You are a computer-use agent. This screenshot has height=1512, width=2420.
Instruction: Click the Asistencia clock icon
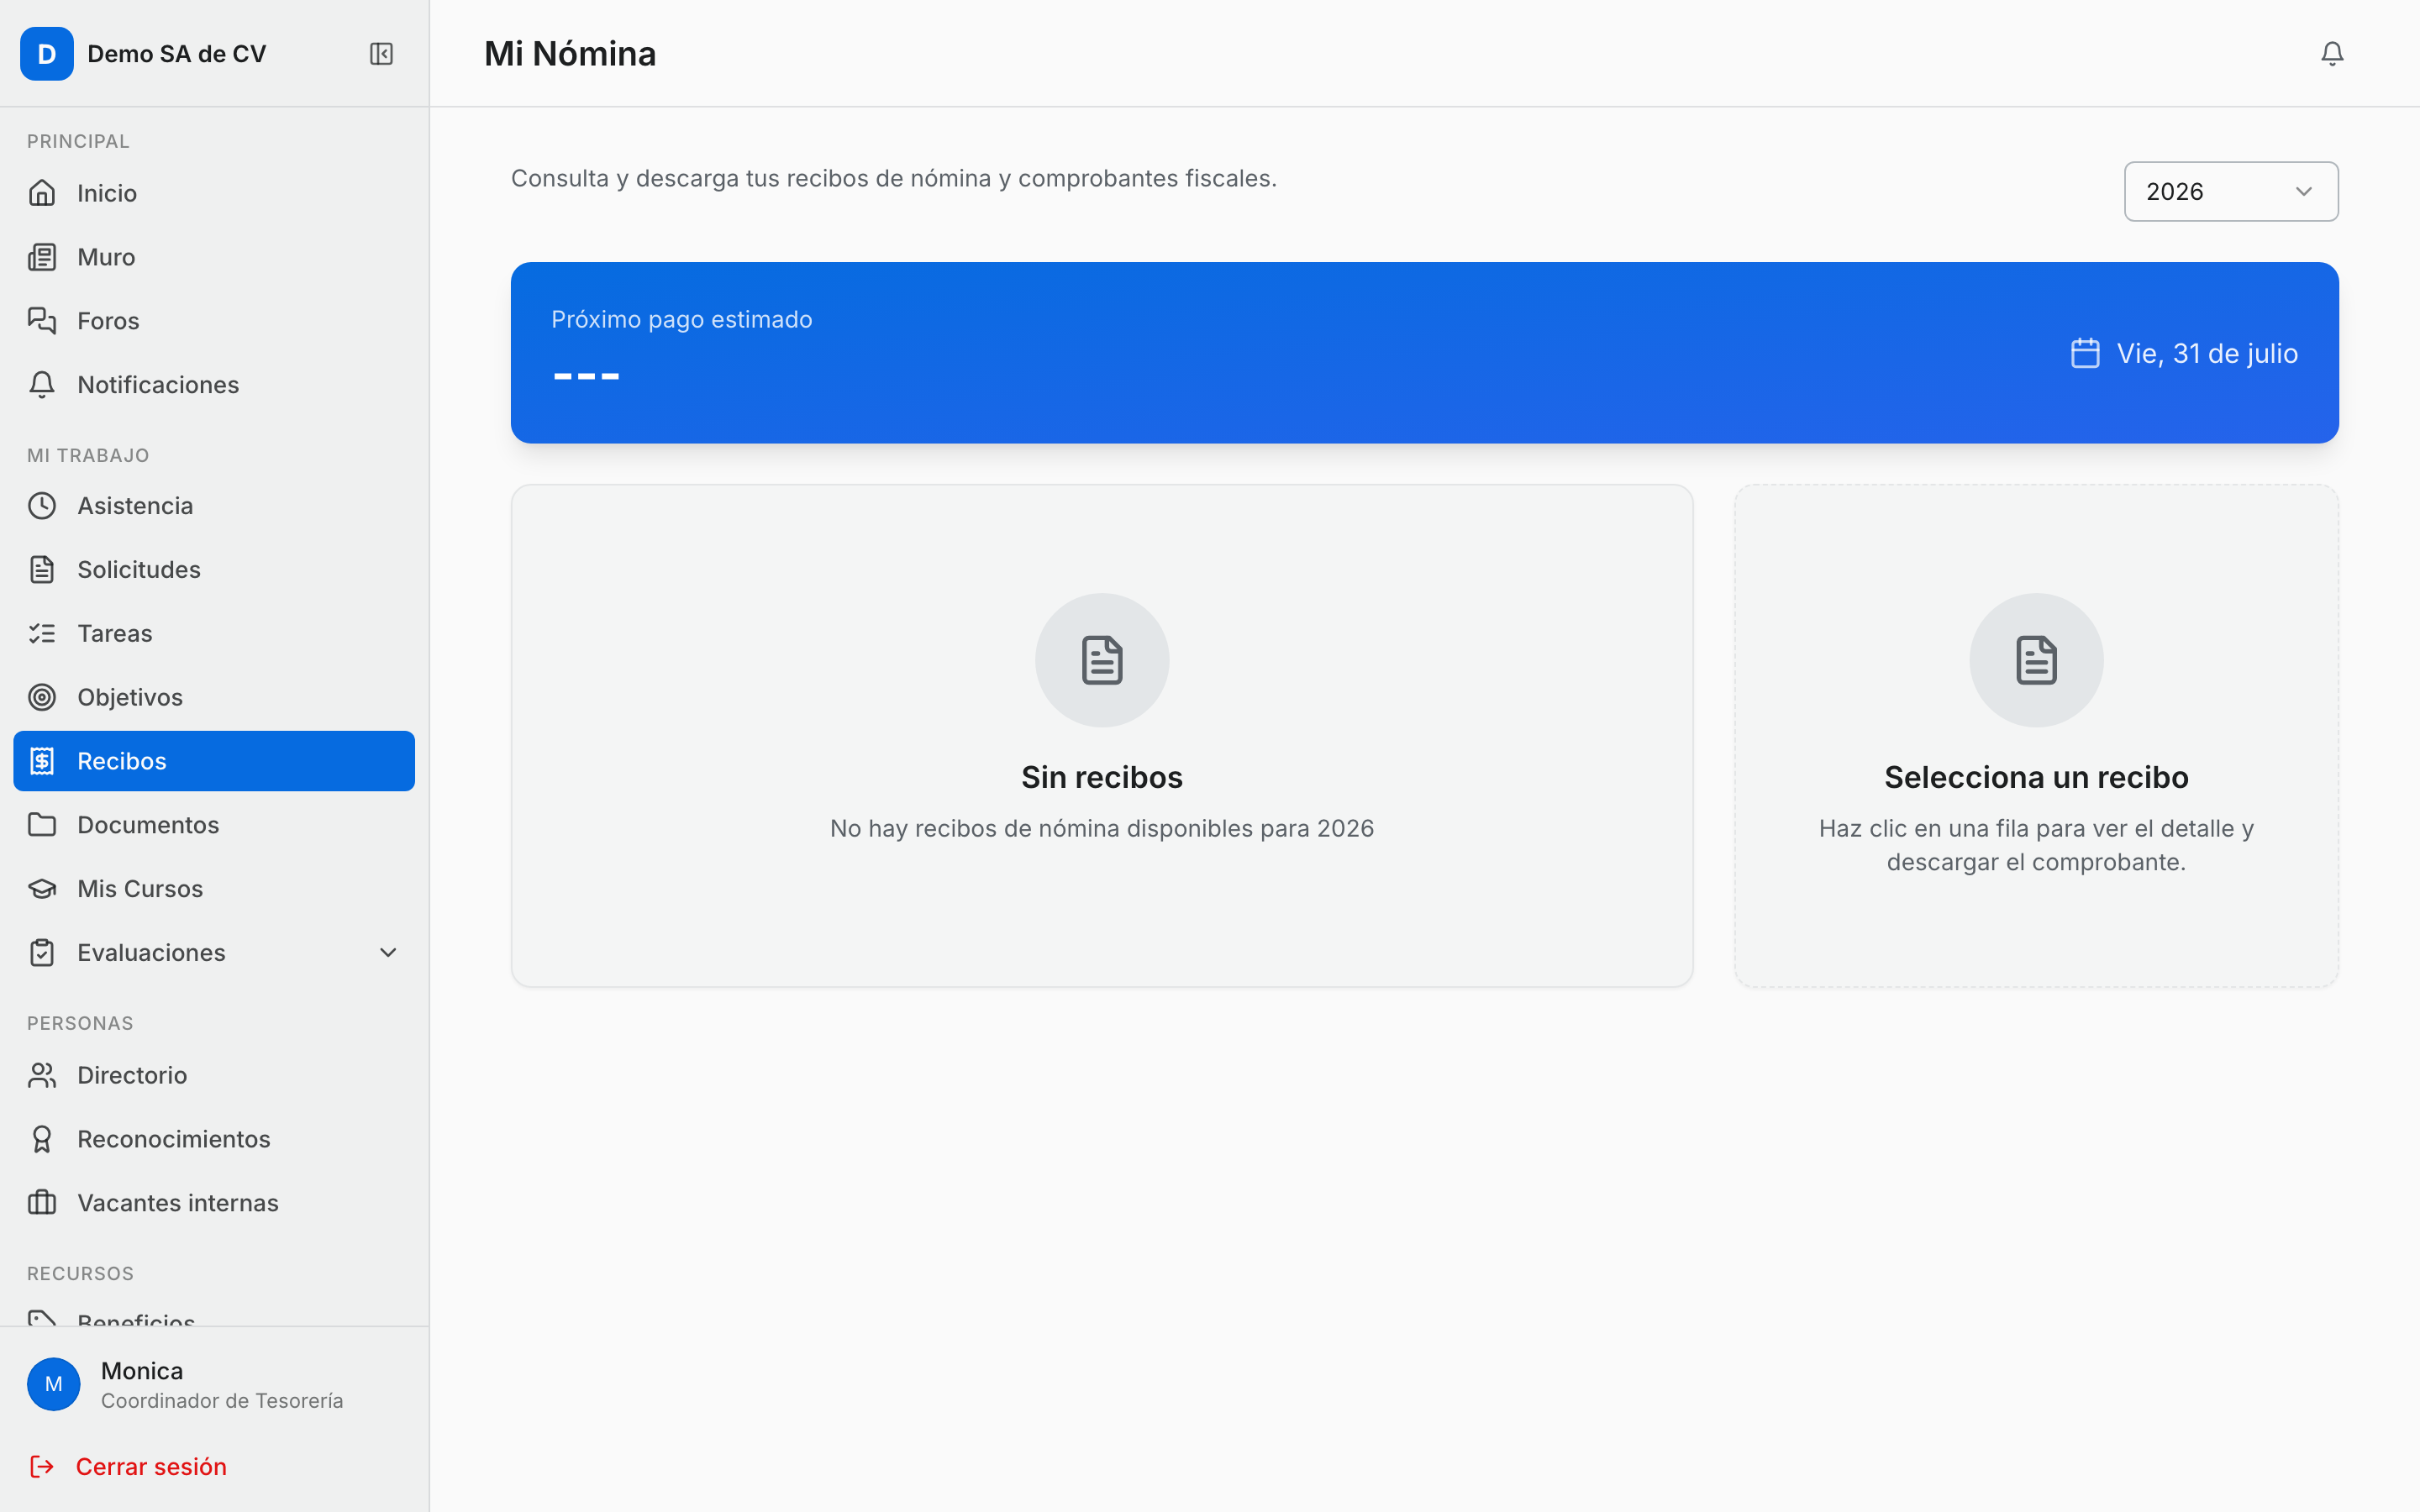(42, 506)
